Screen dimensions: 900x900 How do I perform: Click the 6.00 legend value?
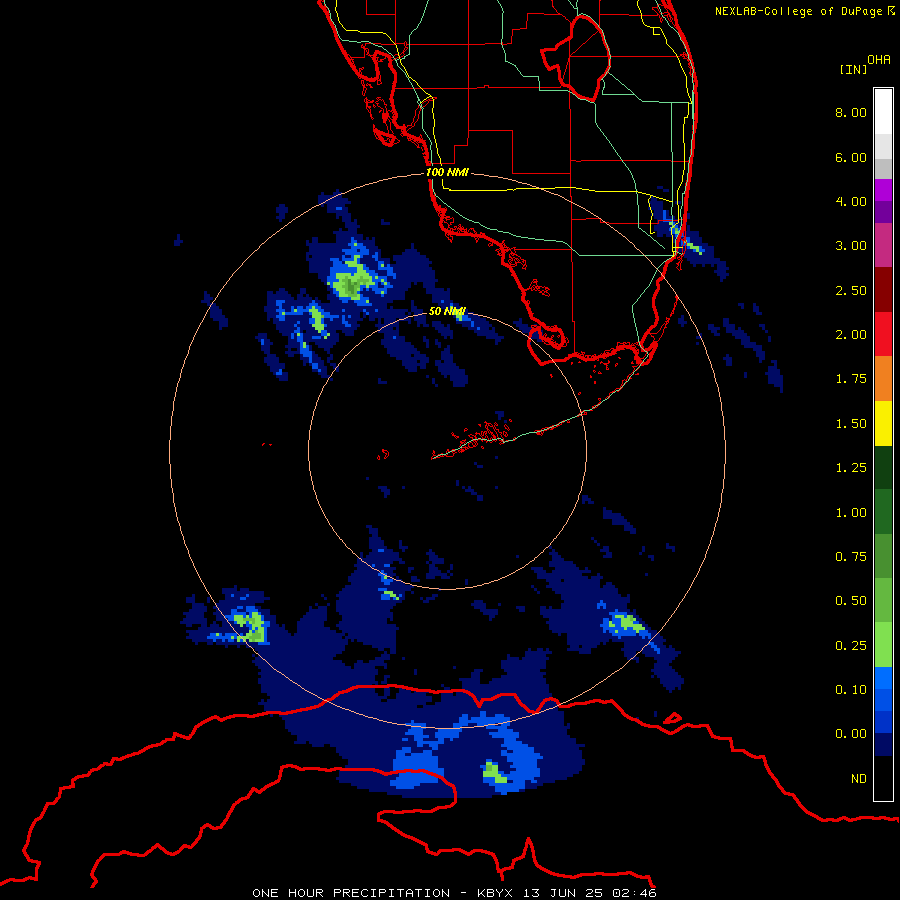(x=851, y=157)
